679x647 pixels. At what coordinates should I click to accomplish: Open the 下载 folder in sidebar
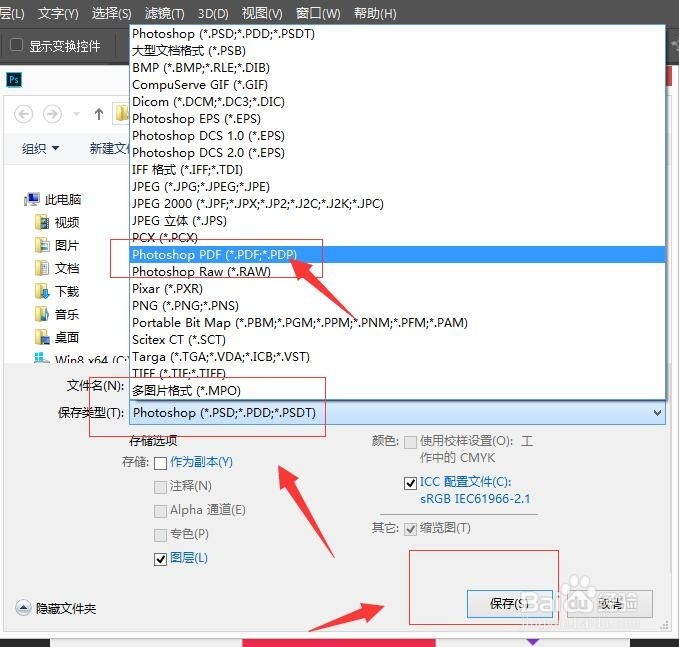(x=67, y=291)
